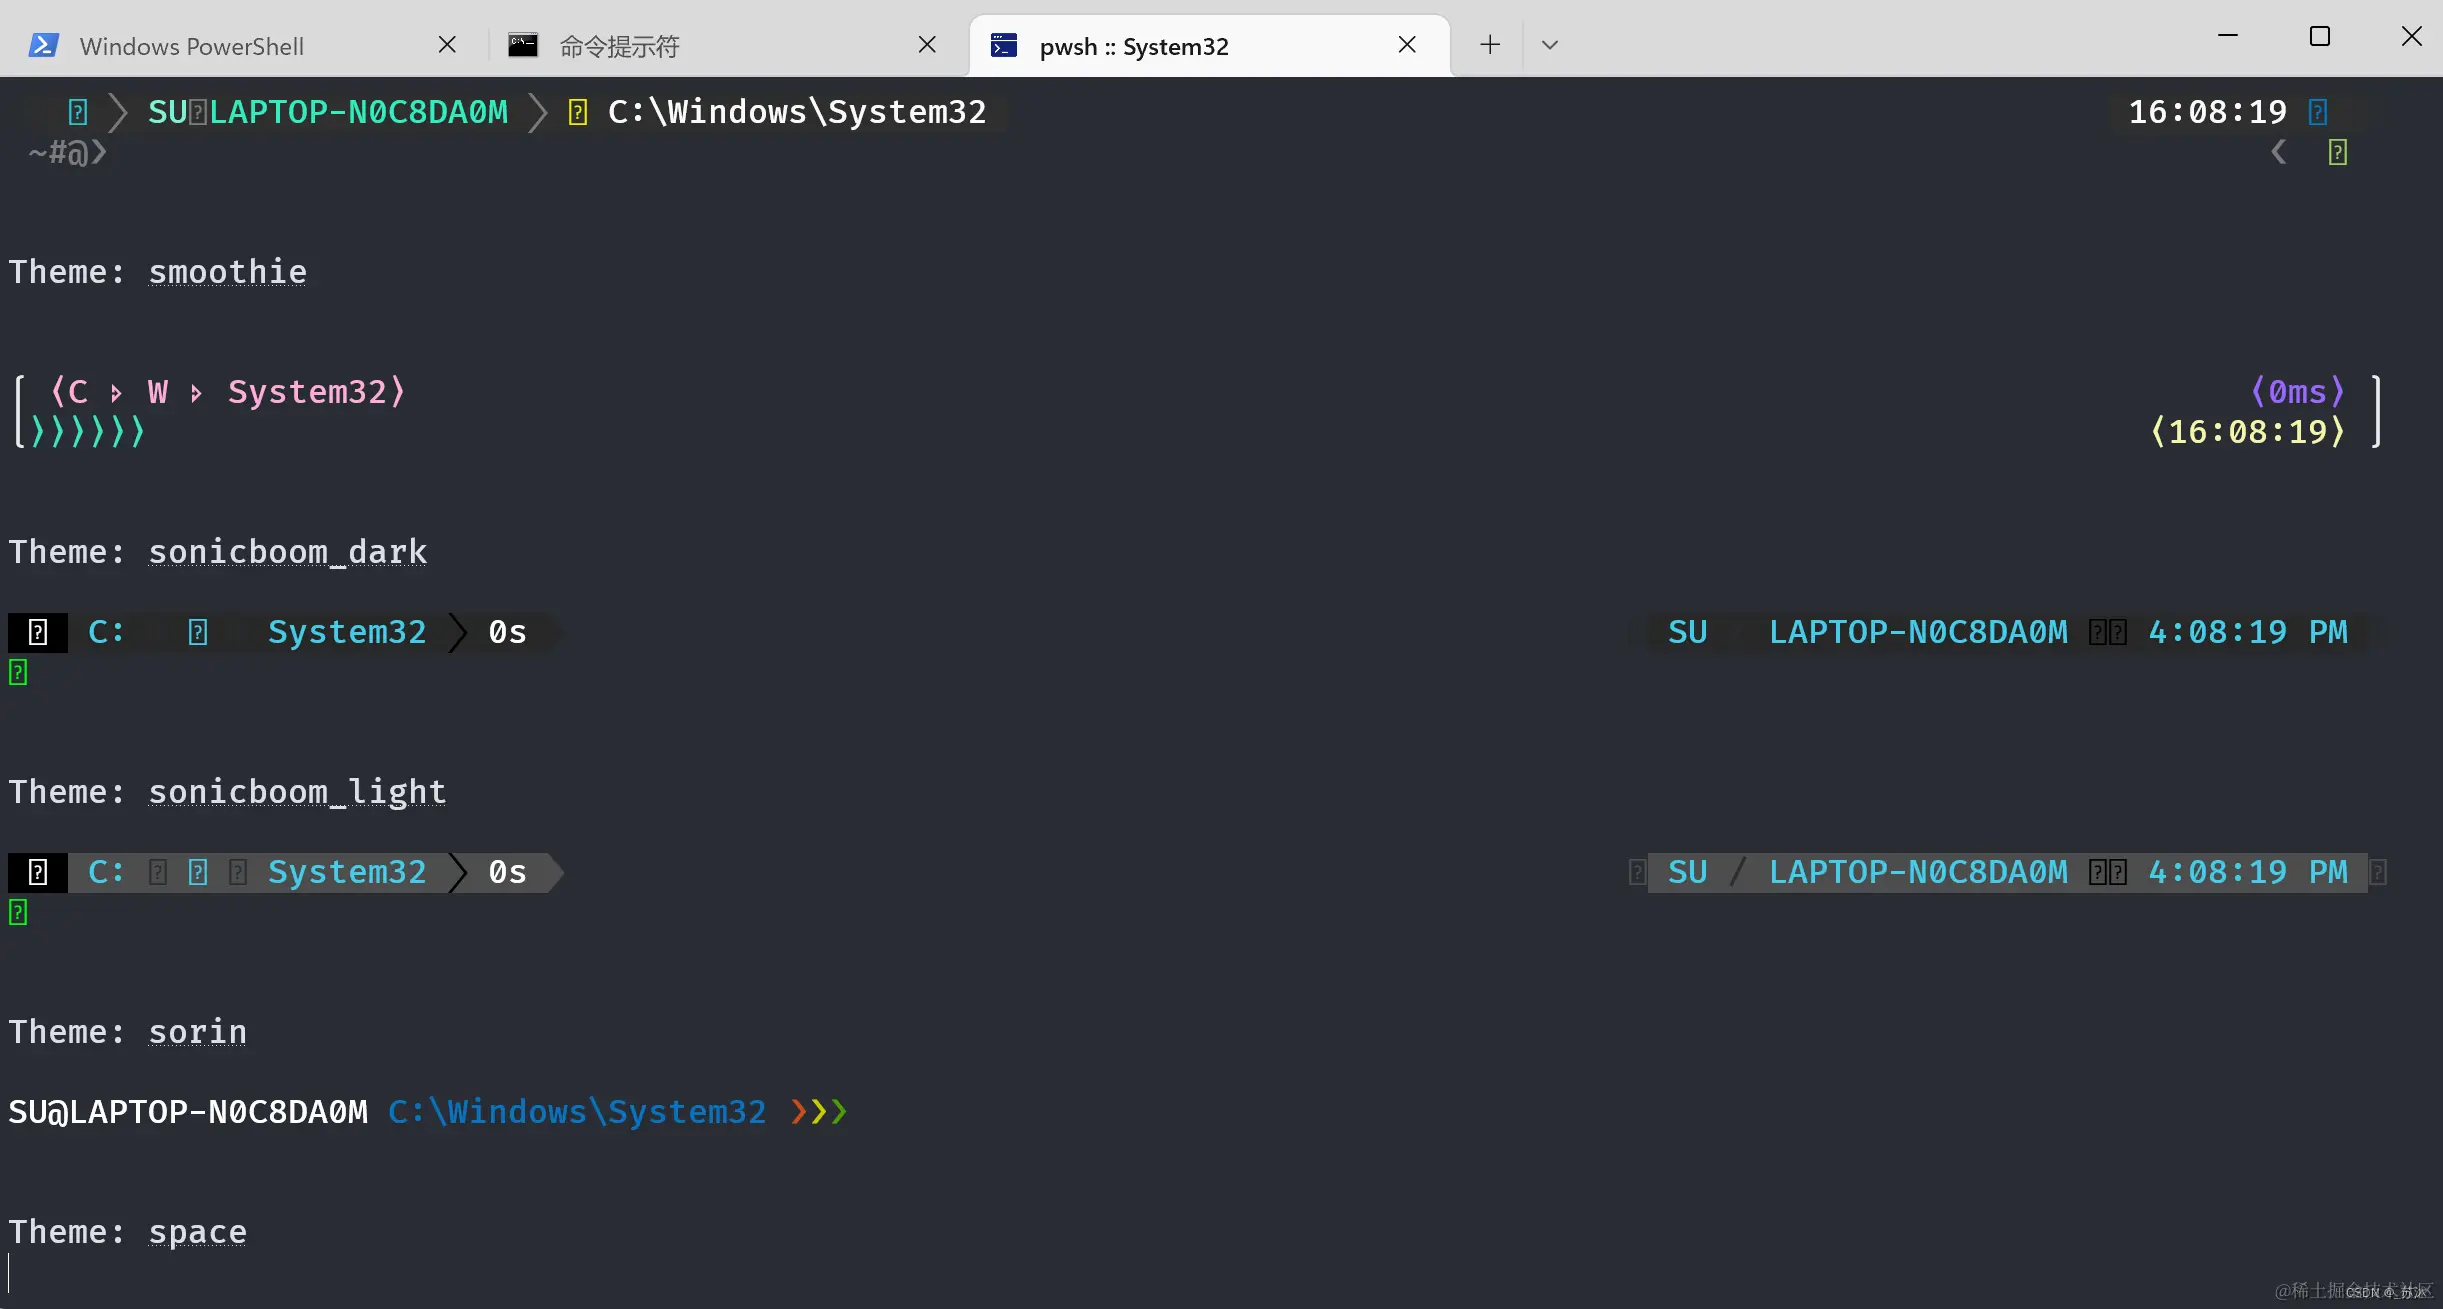Click the sonicboom_dark theme name
Screen dimensions: 2443x1309
click(x=287, y=552)
